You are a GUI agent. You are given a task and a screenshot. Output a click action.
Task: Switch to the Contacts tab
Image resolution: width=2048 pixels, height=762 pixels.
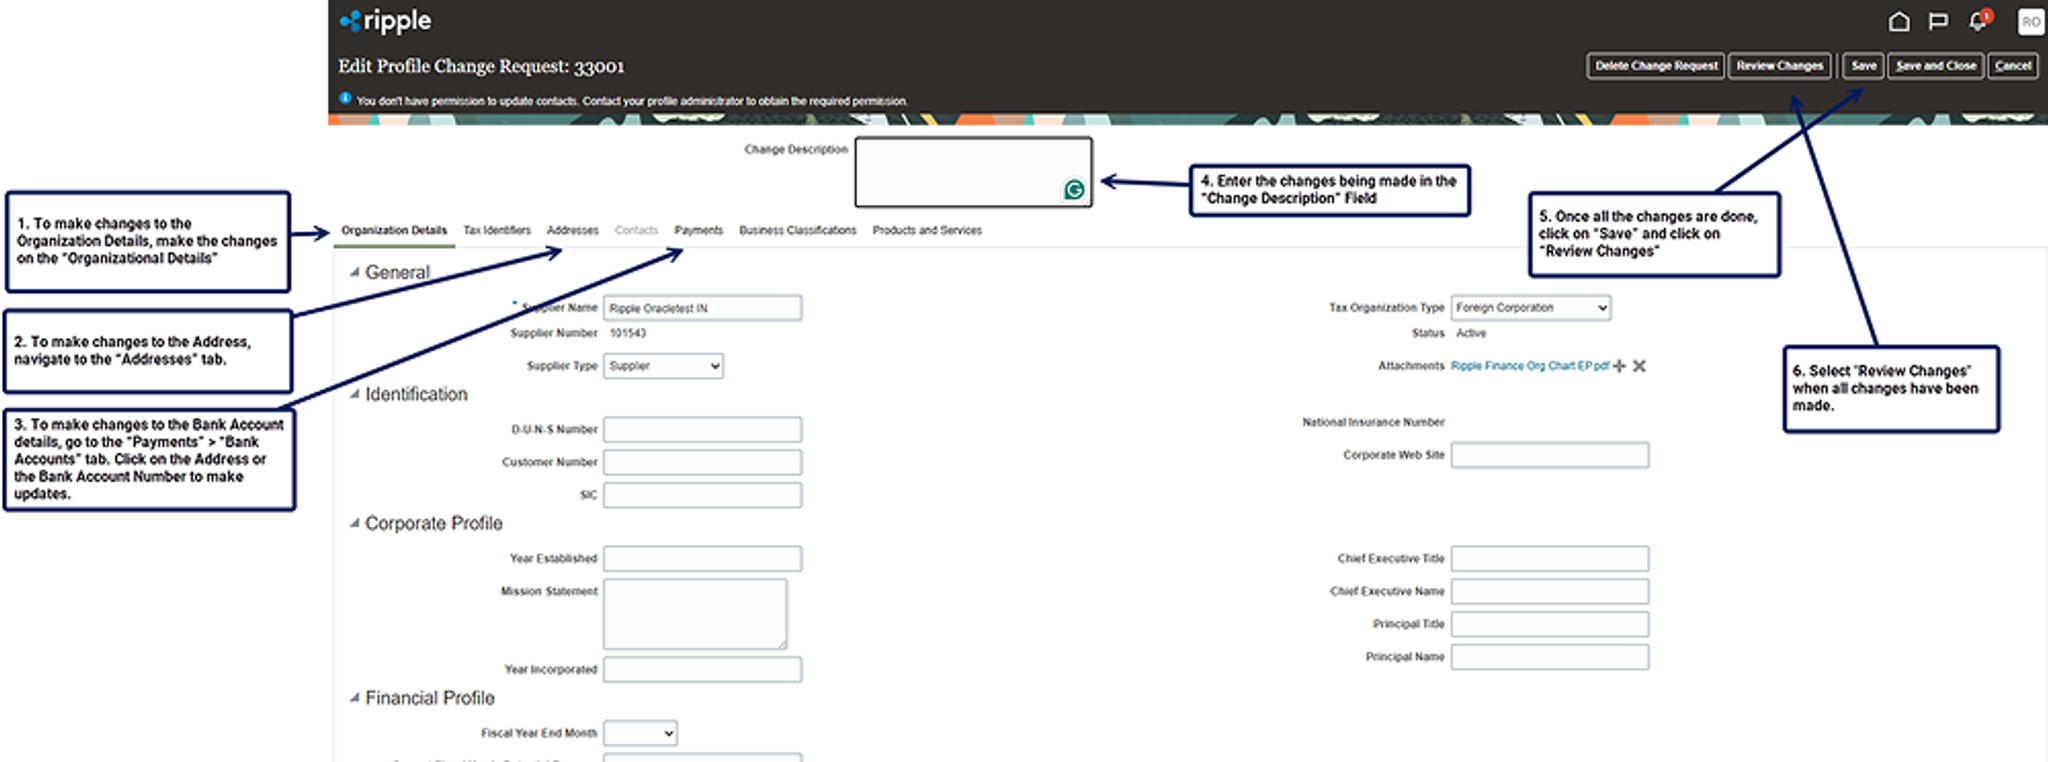point(636,230)
